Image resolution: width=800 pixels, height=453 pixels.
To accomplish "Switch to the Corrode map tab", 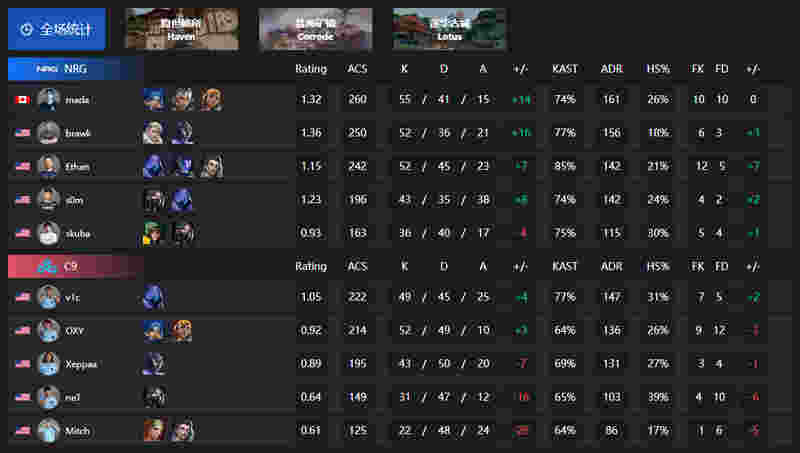I will click(315, 29).
